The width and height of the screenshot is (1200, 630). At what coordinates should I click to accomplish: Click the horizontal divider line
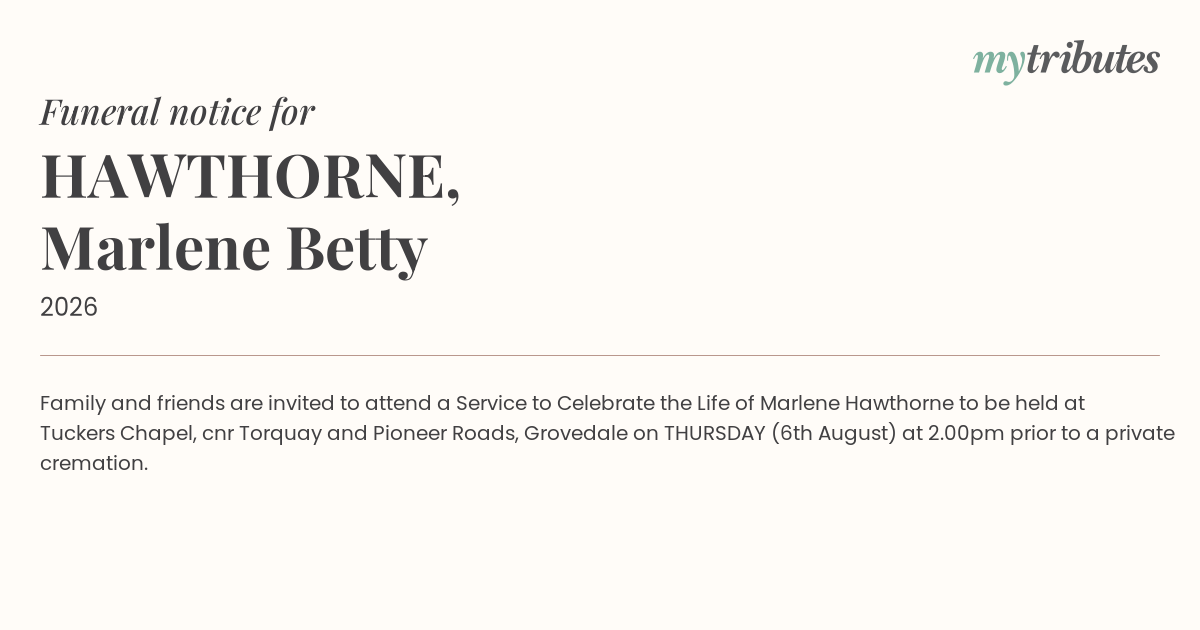[x=600, y=355]
